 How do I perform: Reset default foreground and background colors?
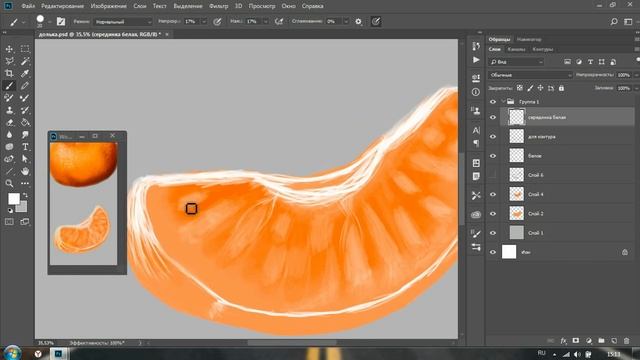[10, 211]
